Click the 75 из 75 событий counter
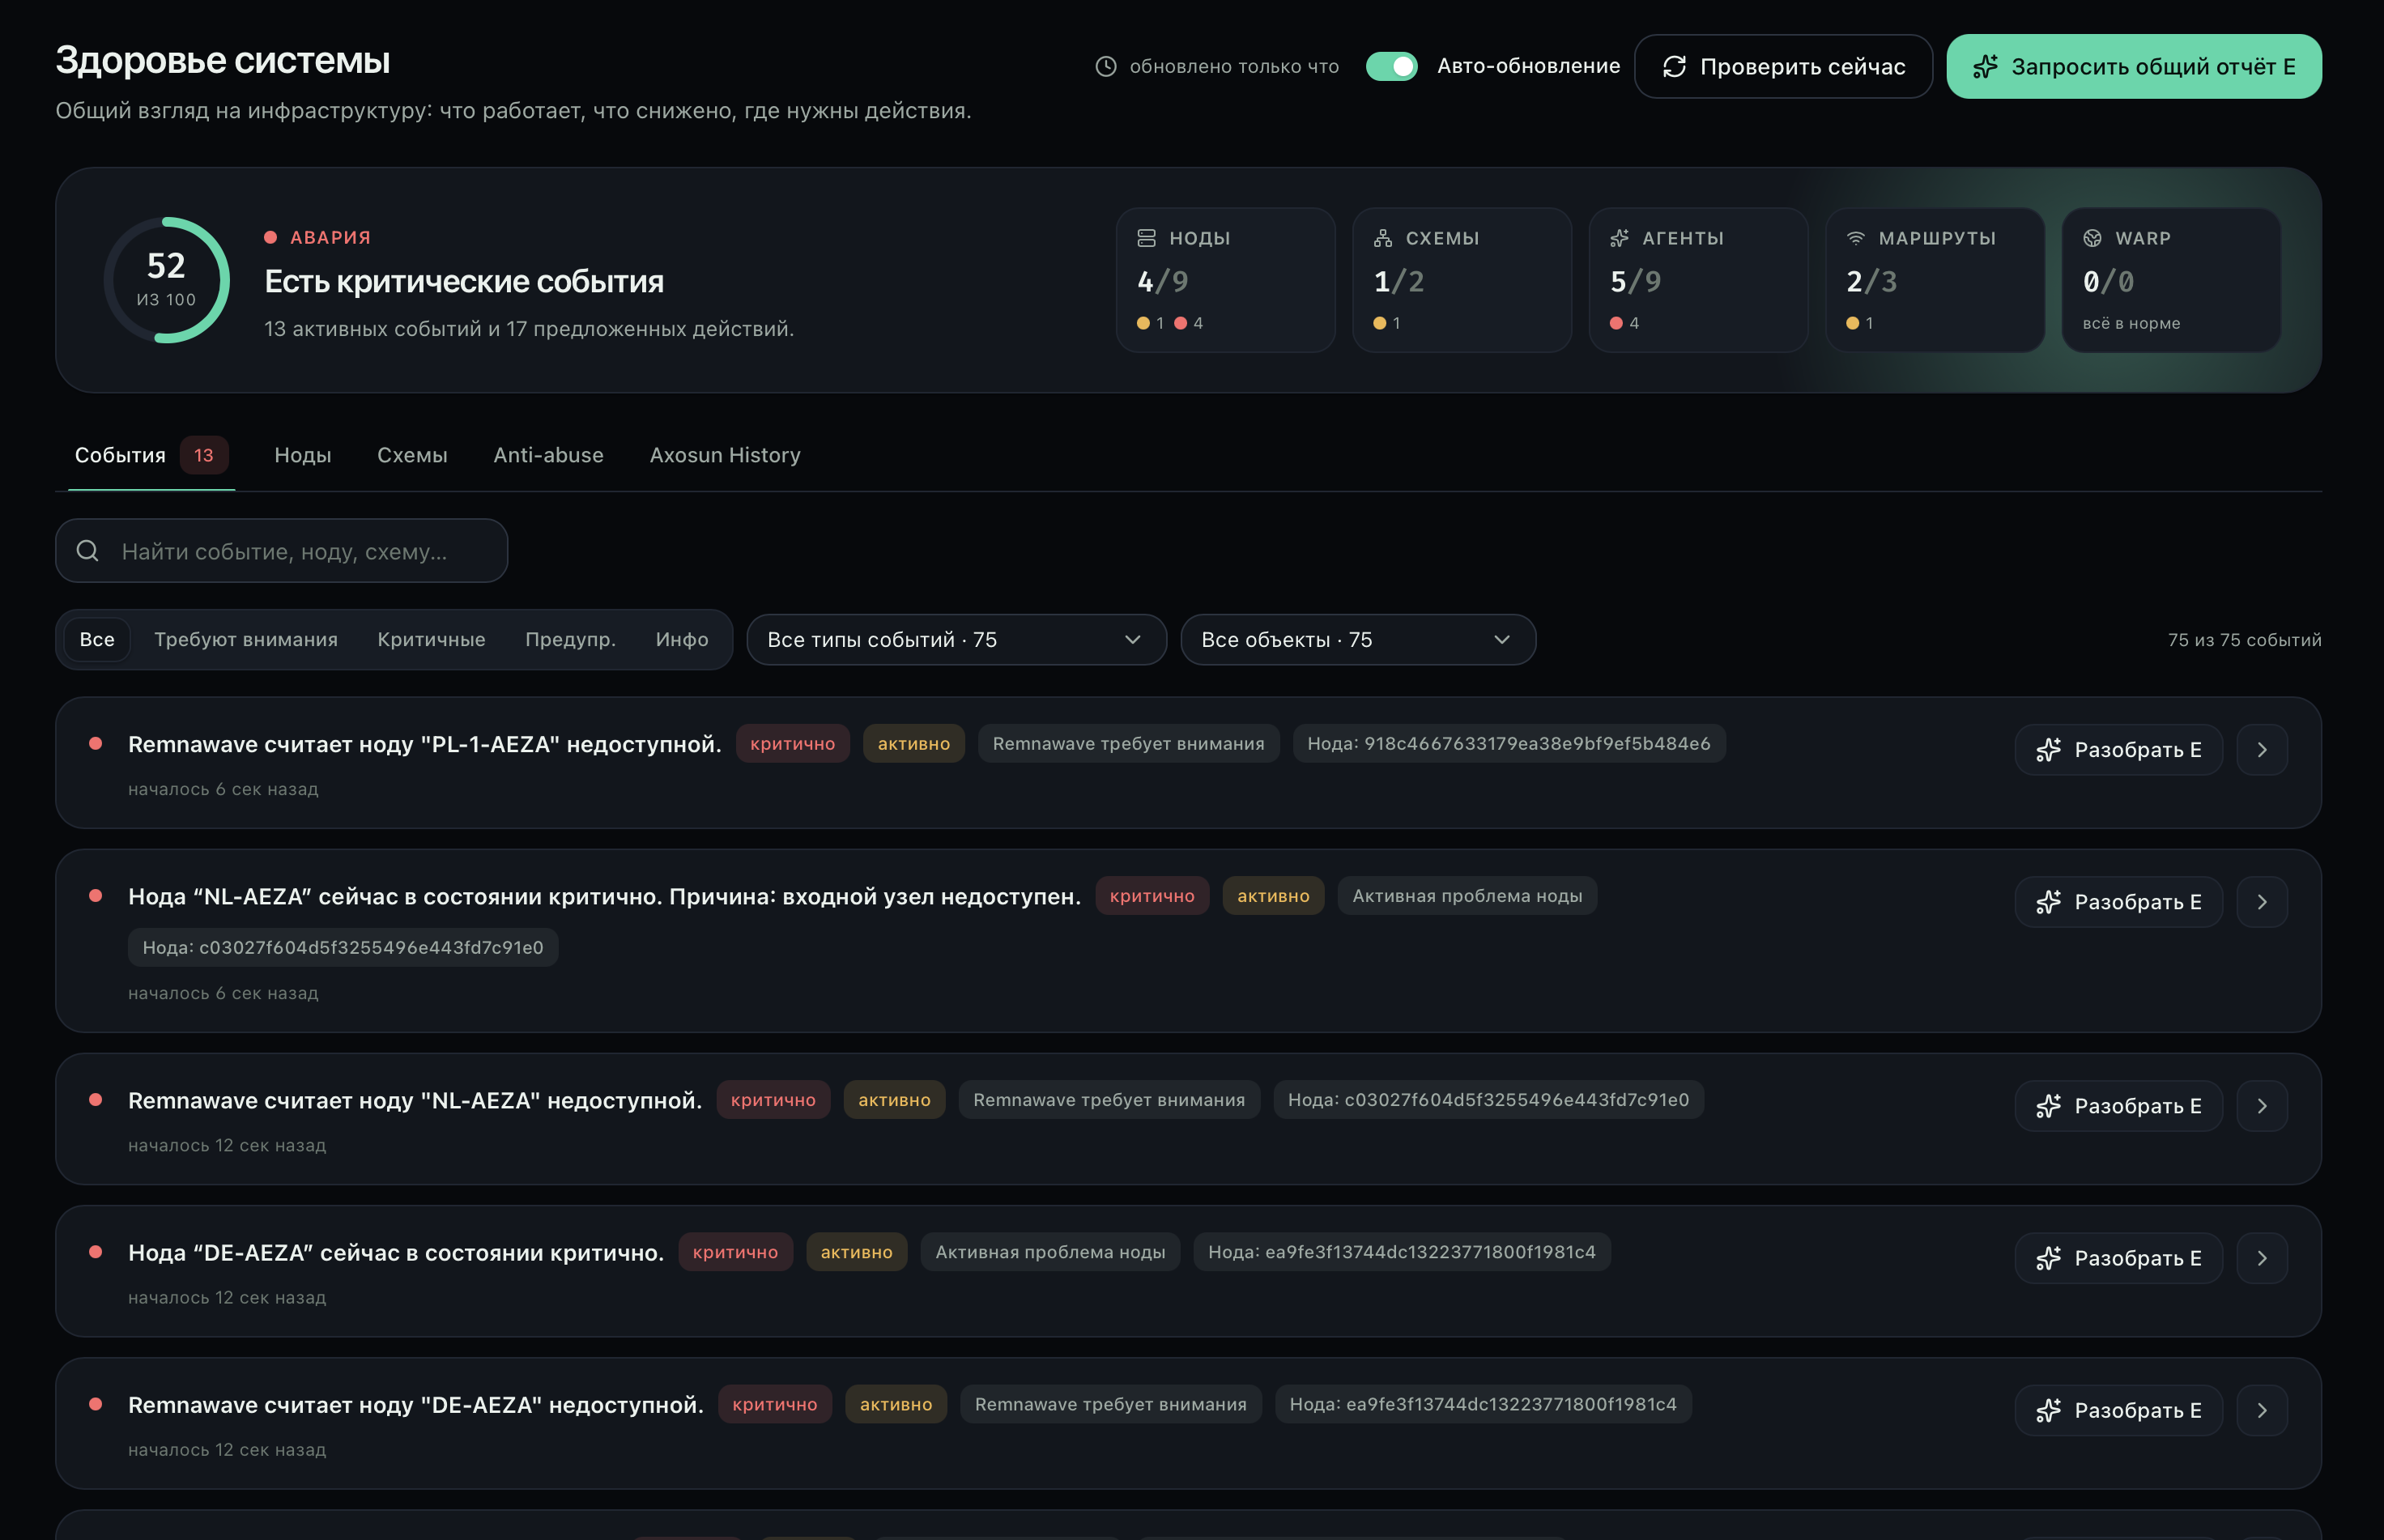Image resolution: width=2384 pixels, height=1540 pixels. 2245,640
